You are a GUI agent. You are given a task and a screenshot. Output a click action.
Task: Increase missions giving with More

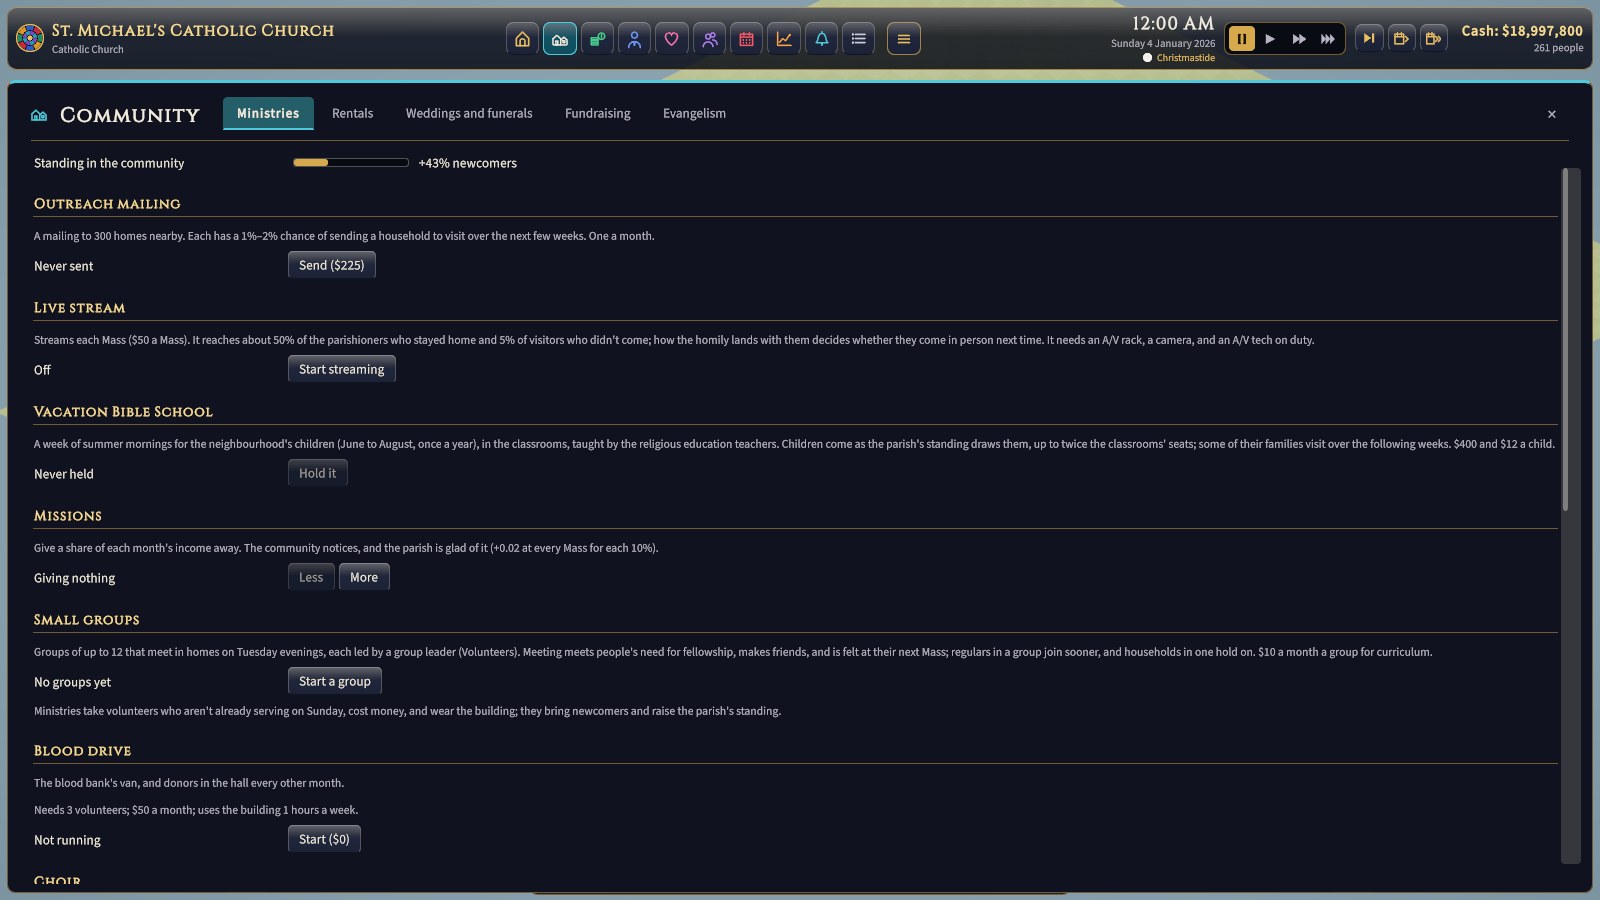[364, 577]
